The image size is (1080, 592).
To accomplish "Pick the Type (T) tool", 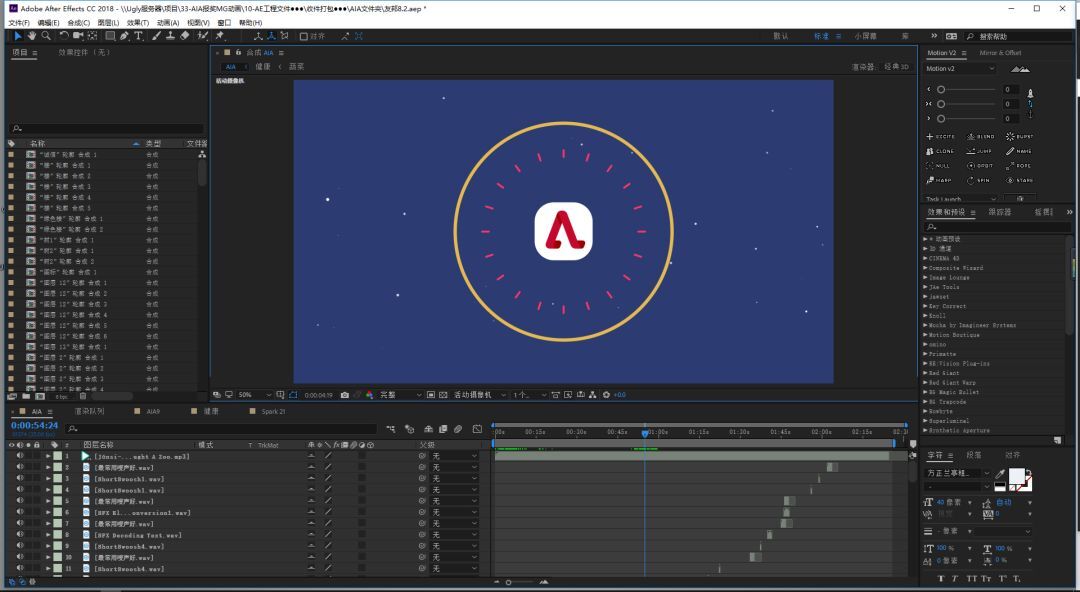I will (x=138, y=36).
